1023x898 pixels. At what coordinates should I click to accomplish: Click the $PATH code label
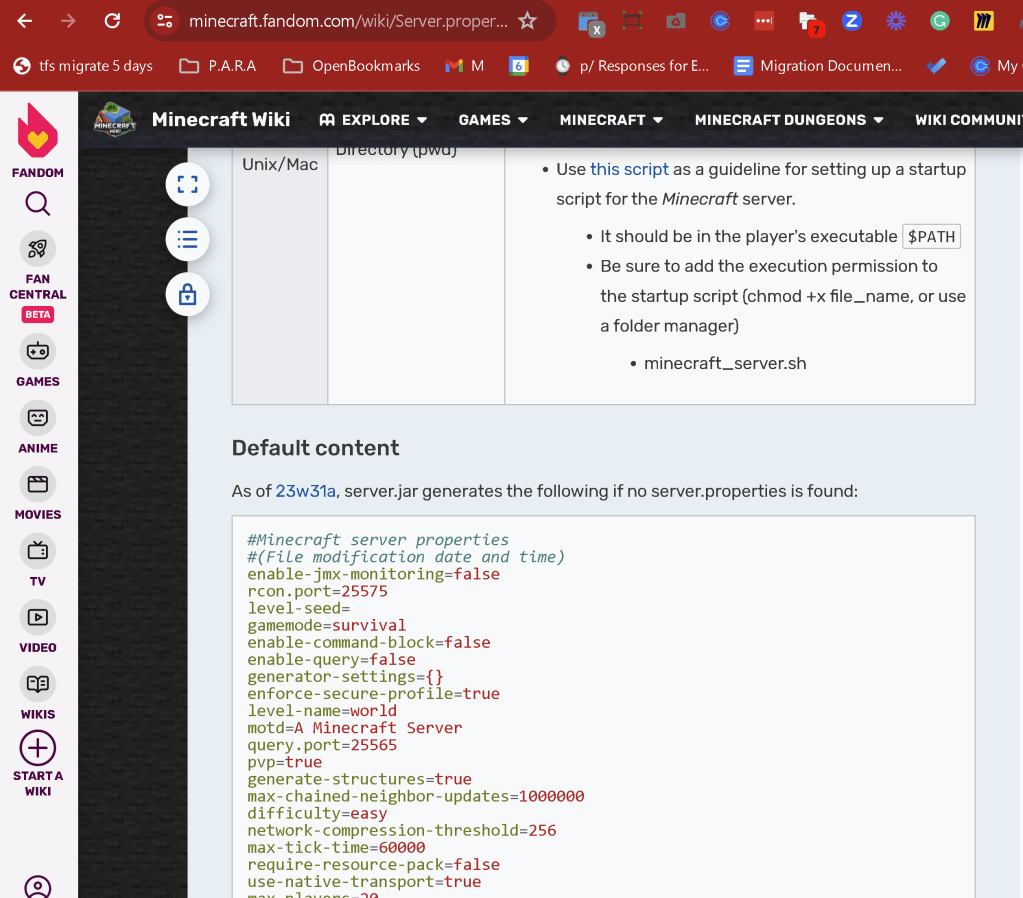pos(931,236)
